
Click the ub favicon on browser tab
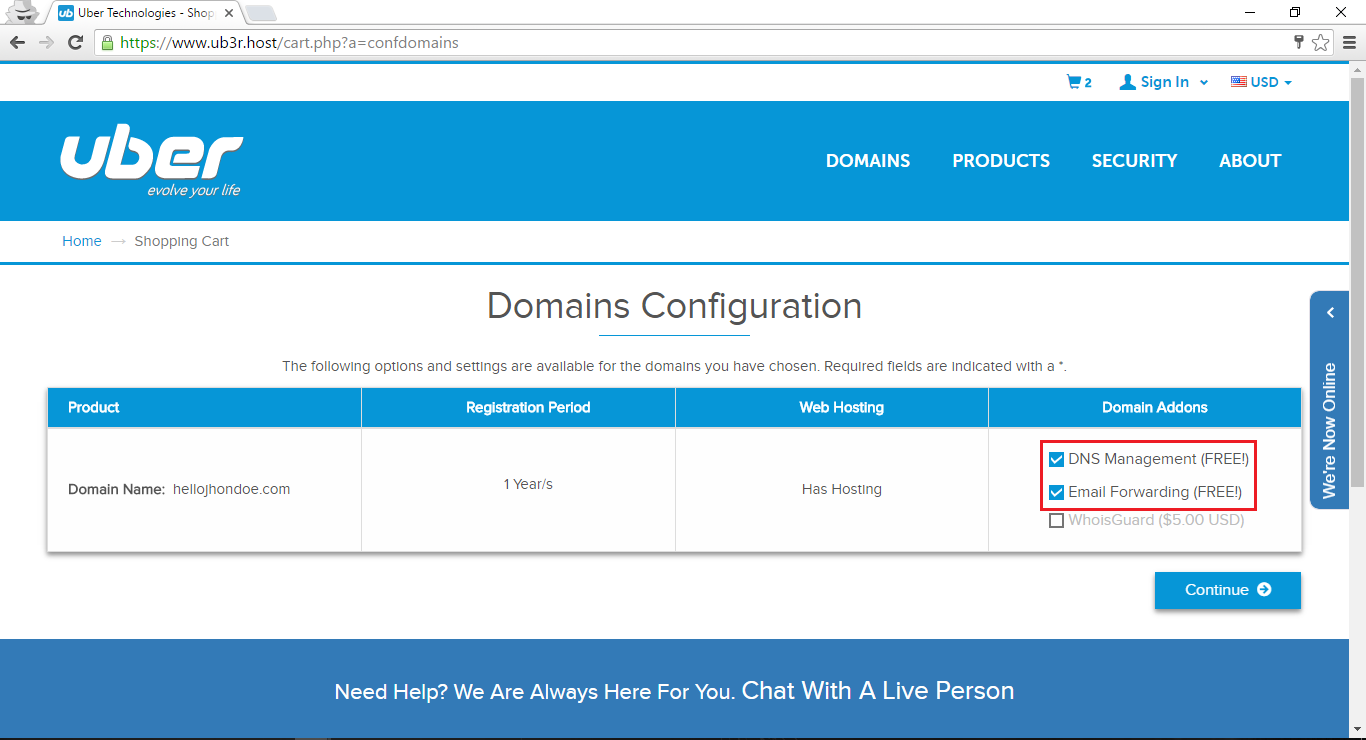66,13
